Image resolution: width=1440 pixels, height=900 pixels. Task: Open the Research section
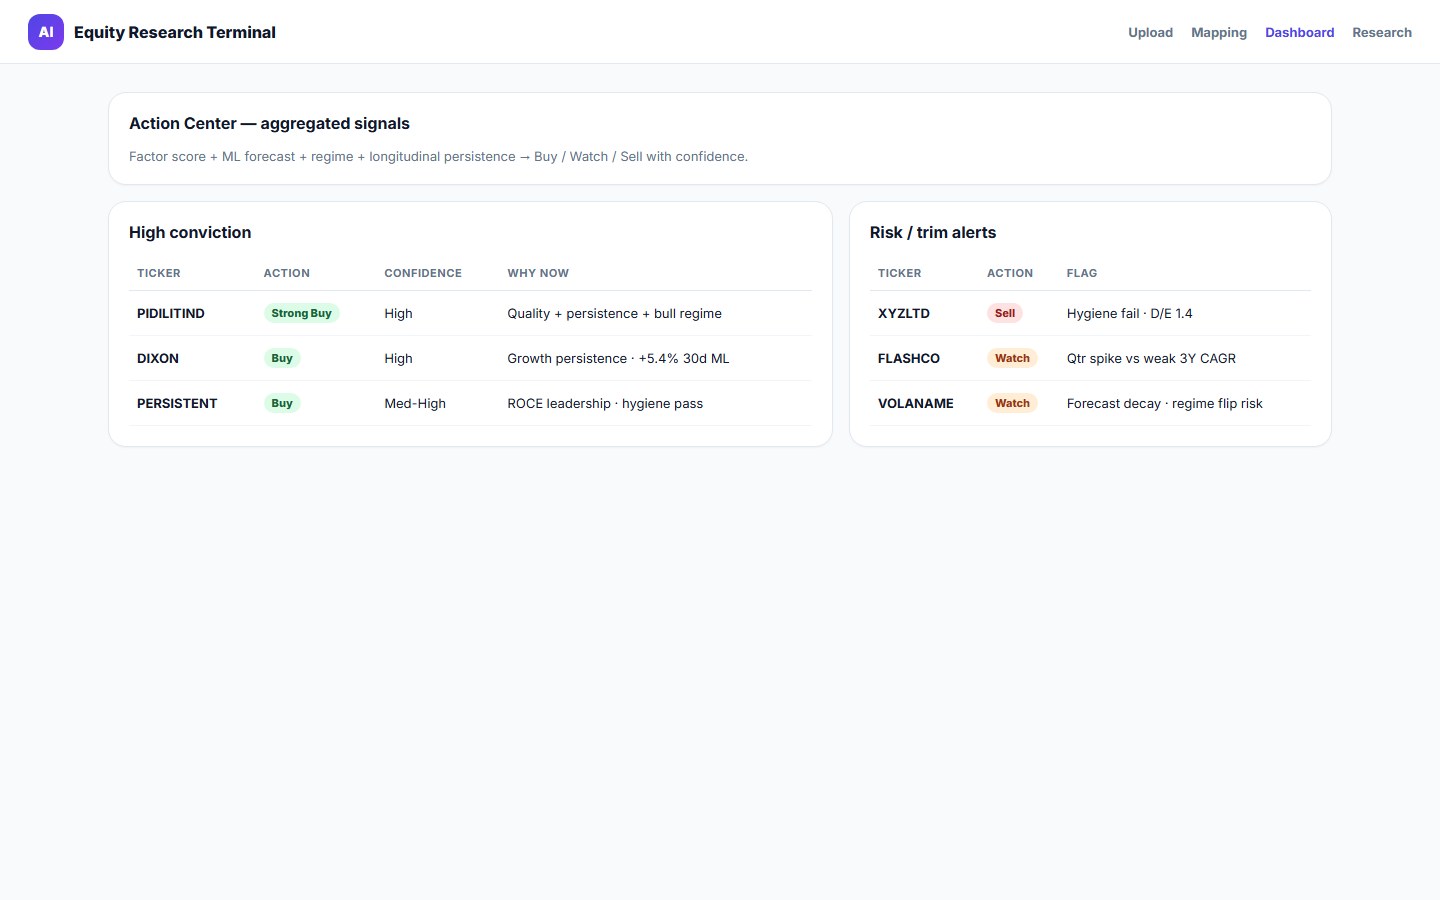[1382, 32]
